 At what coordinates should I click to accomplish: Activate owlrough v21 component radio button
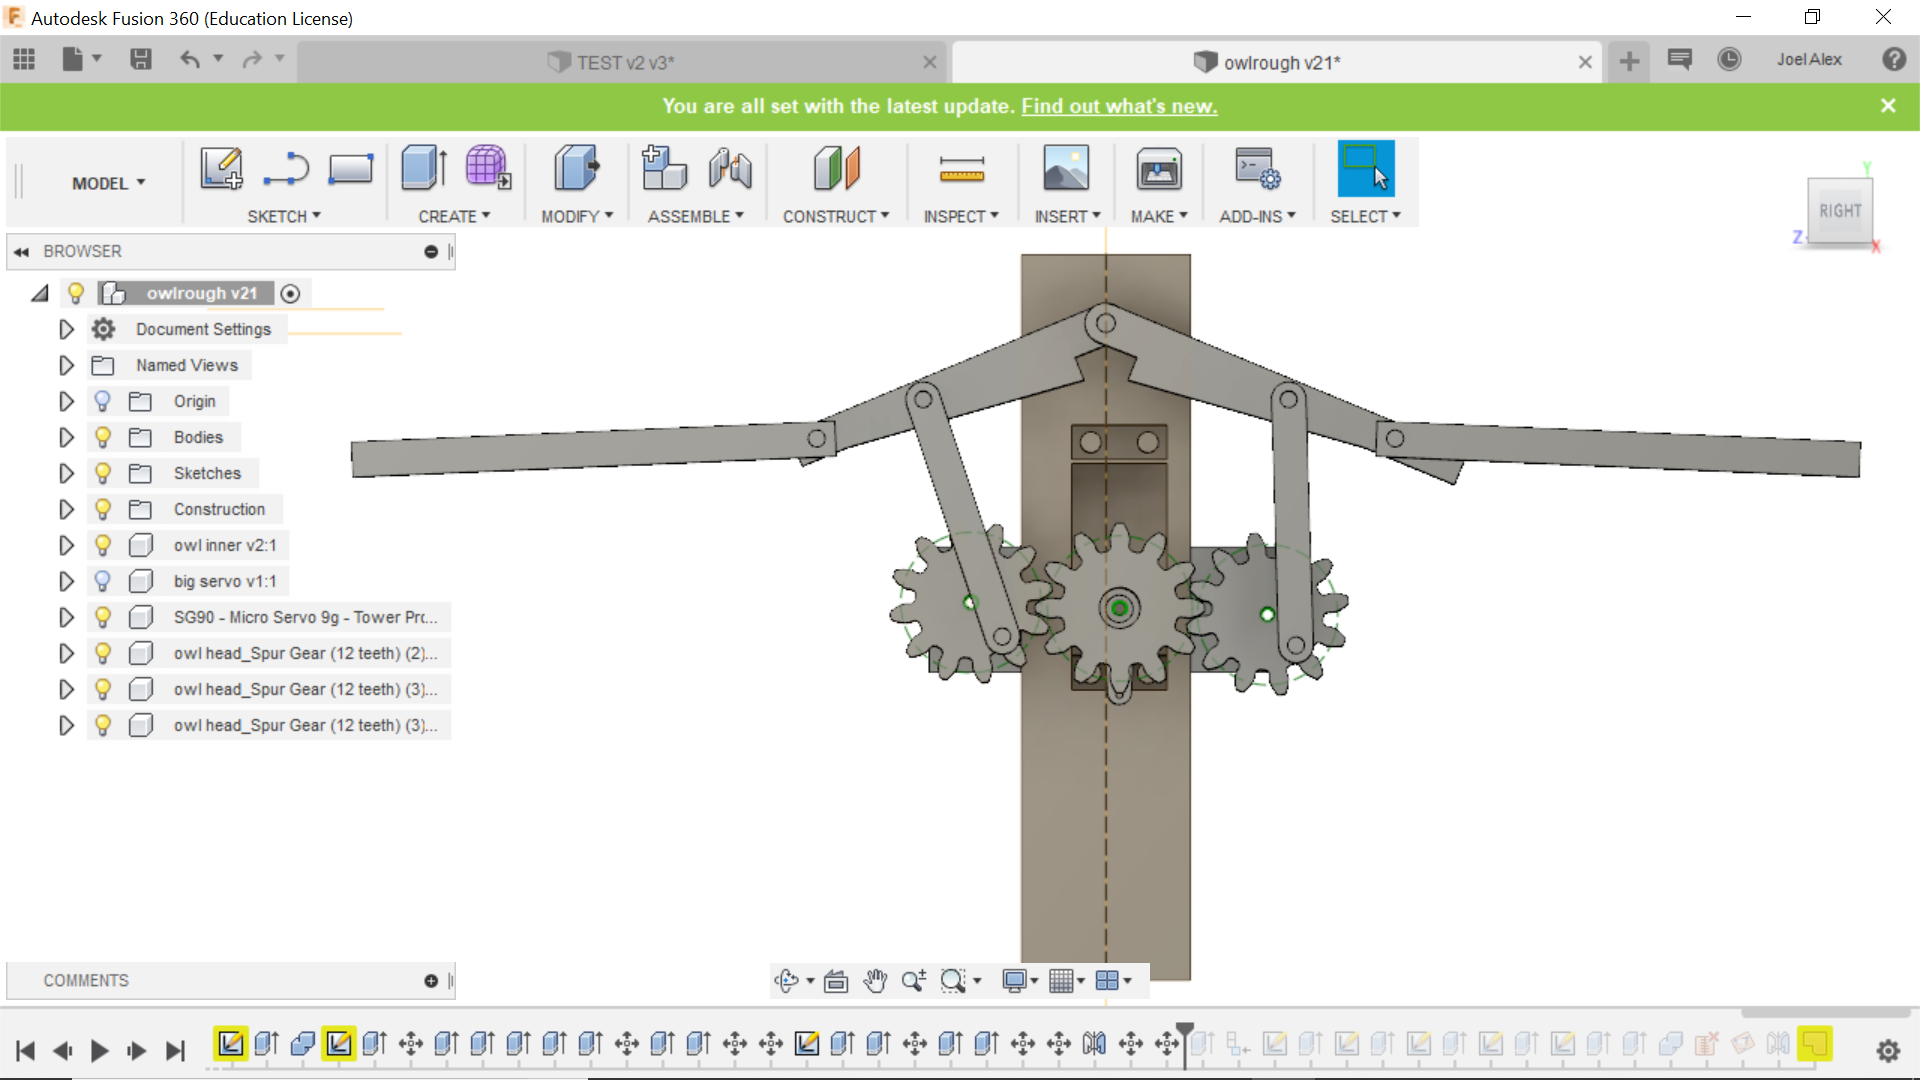pyautogui.click(x=290, y=293)
